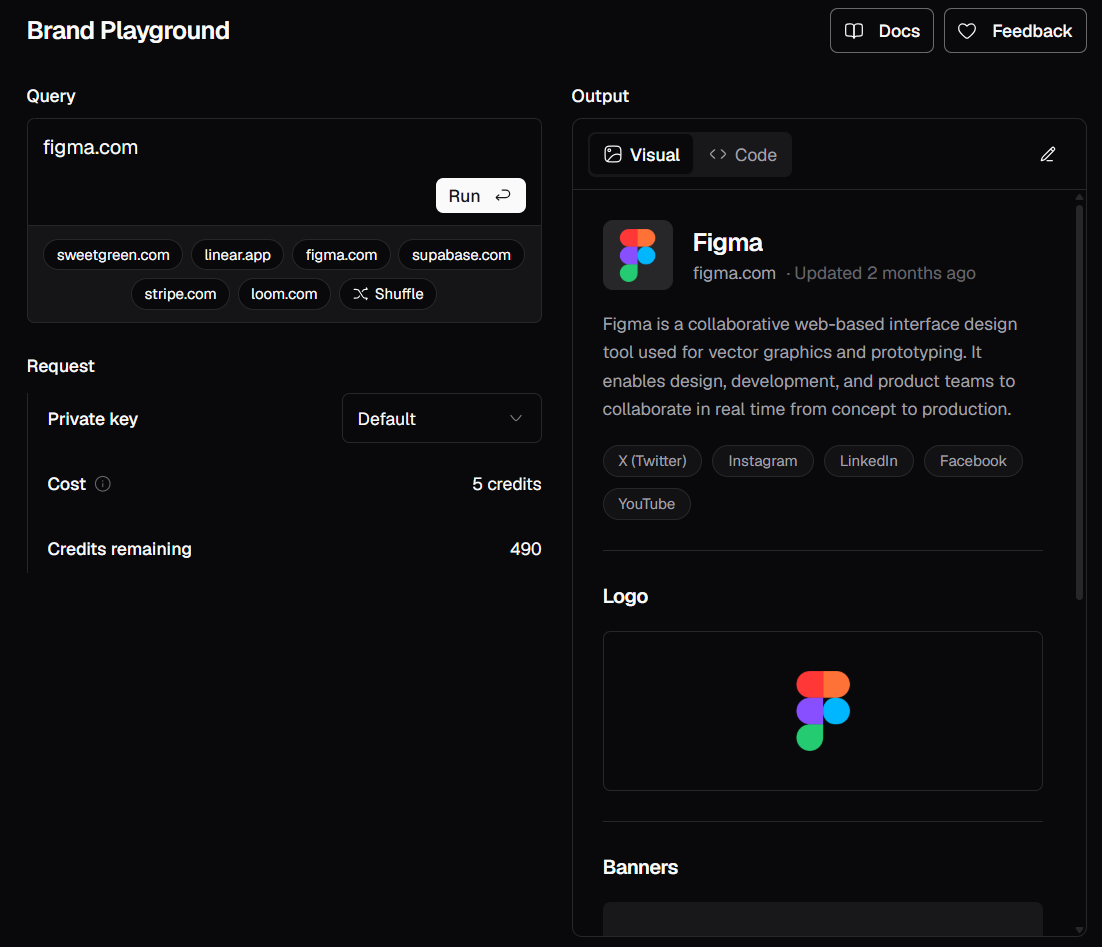The image size is (1102, 947).
Task: Open the Feedback button
Action: click(1015, 31)
